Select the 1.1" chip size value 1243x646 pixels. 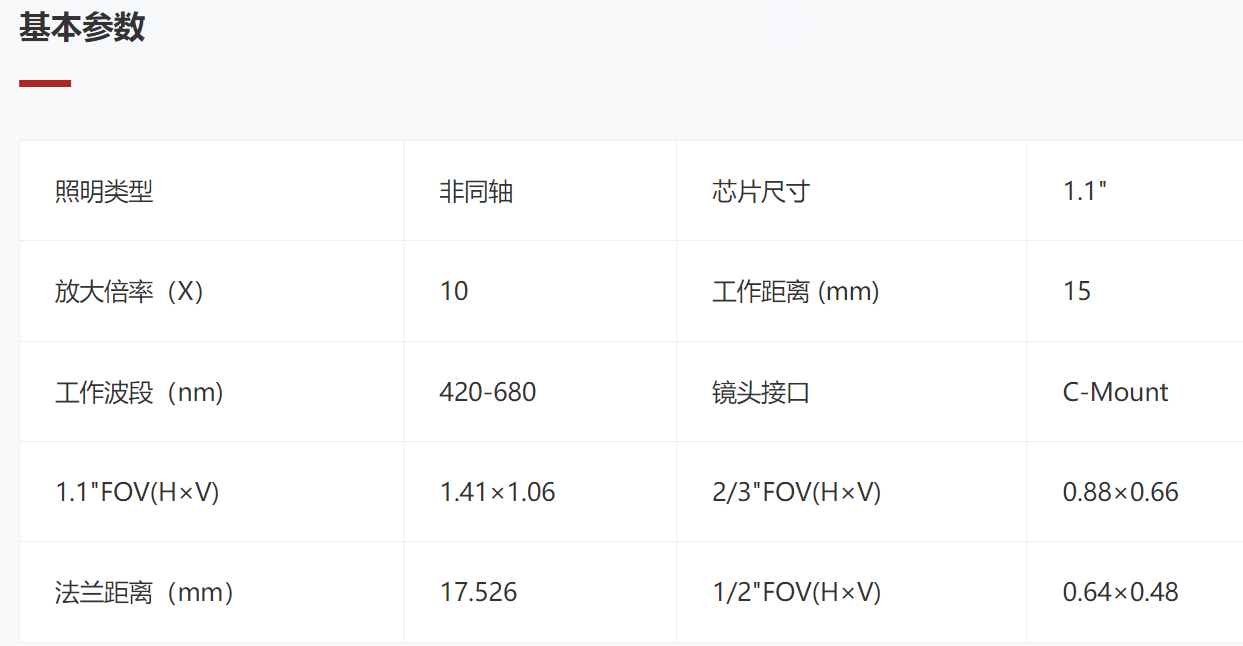click(1085, 191)
